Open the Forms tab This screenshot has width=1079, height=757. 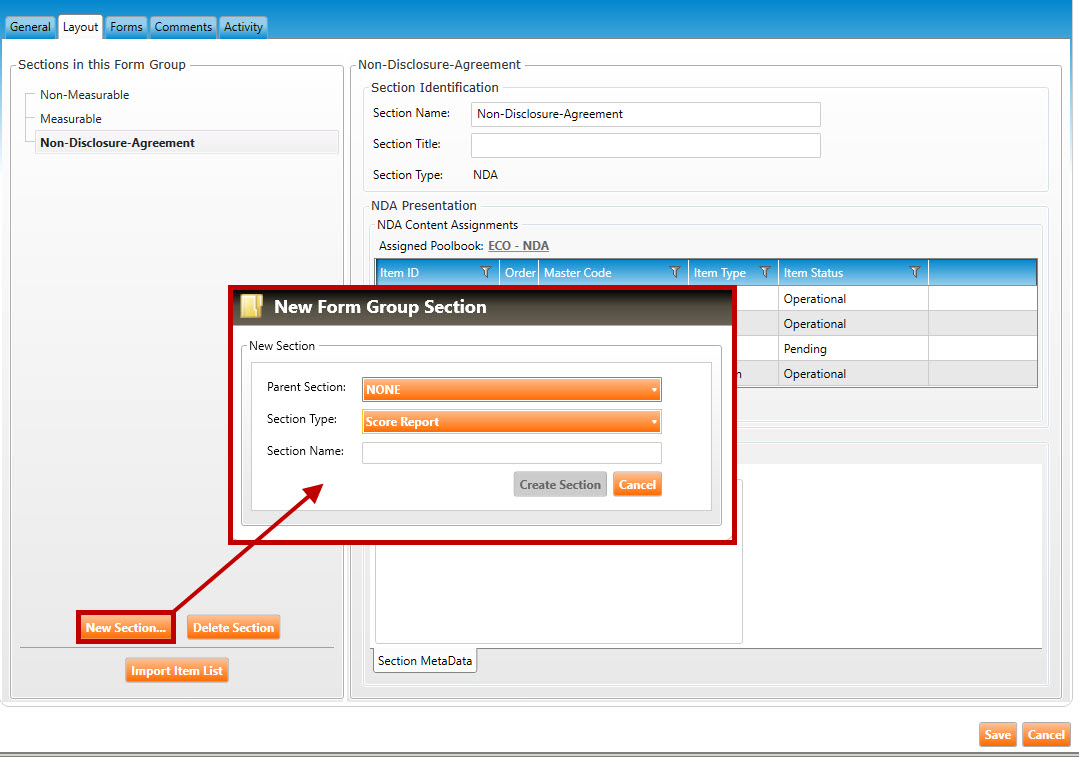126,27
